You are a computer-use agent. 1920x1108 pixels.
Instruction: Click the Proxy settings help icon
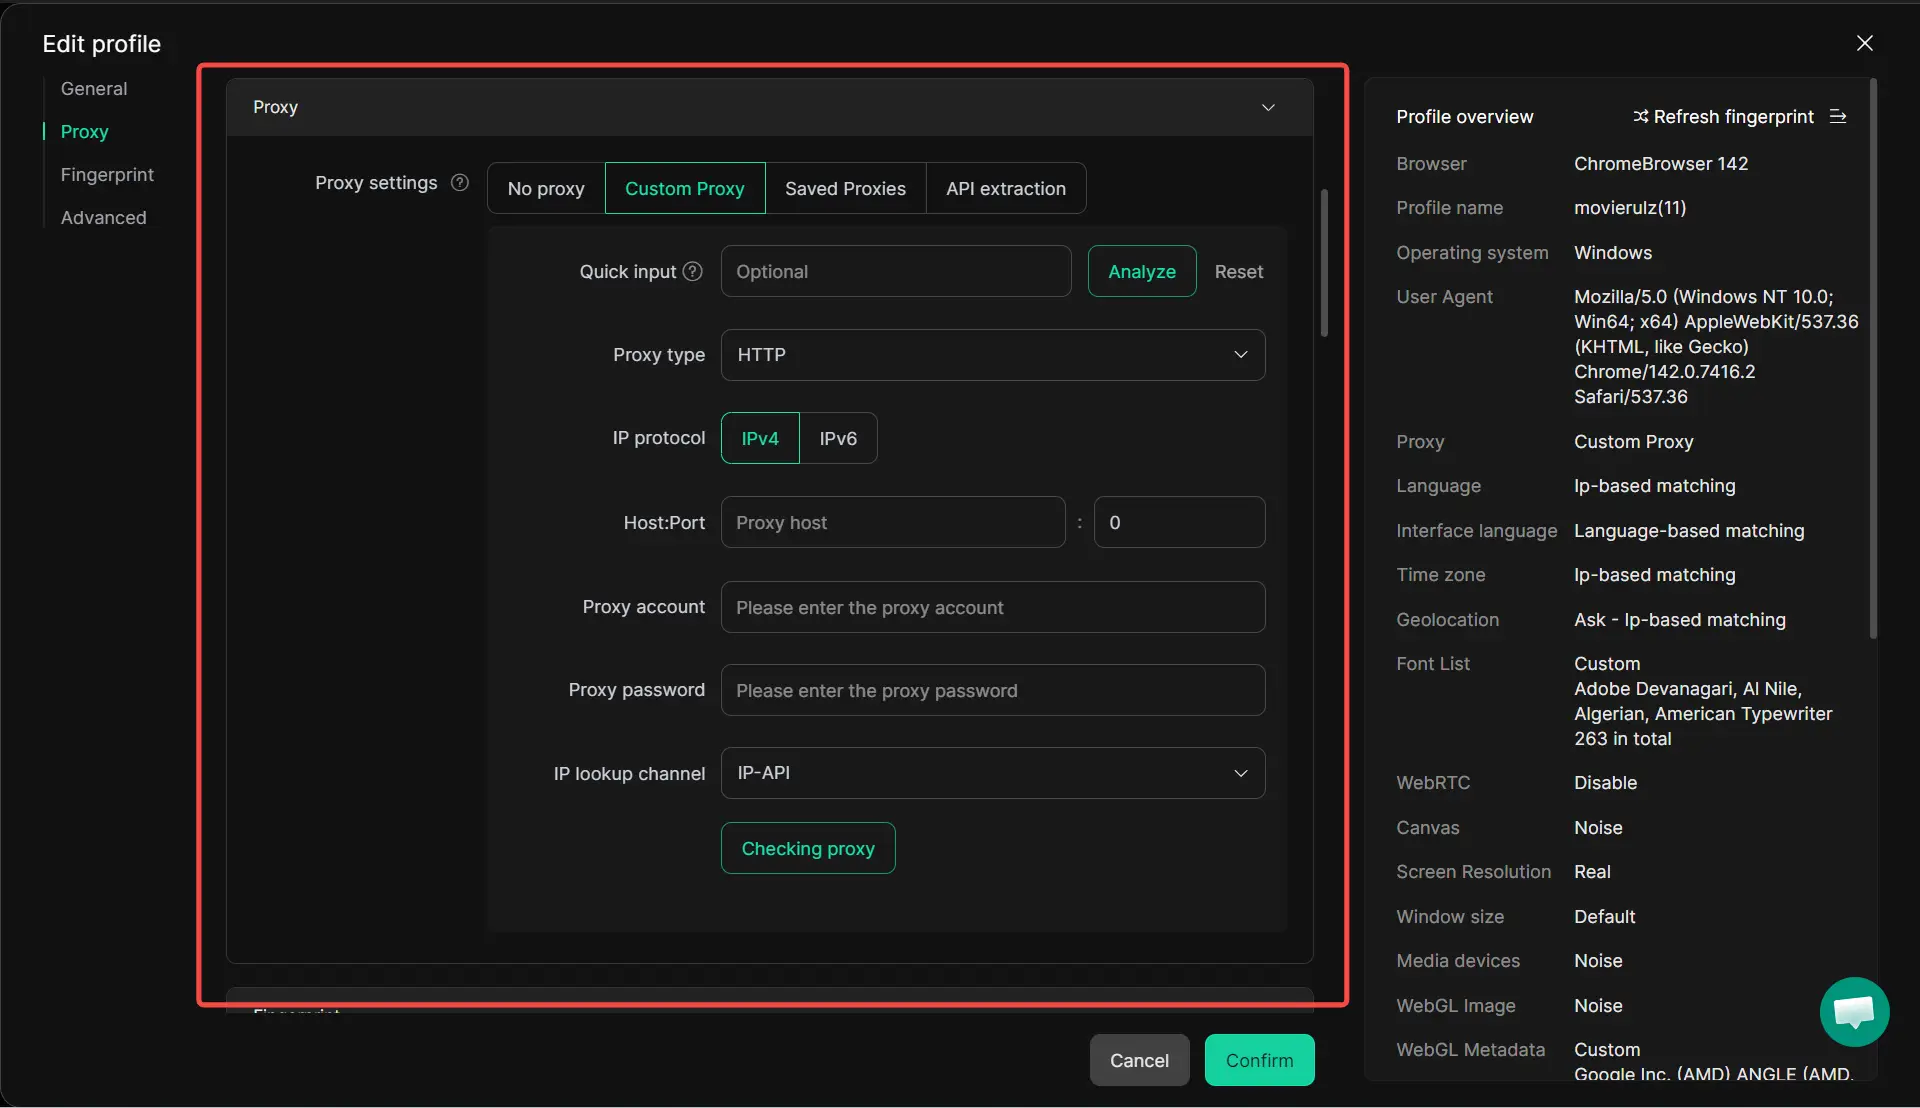tap(460, 183)
